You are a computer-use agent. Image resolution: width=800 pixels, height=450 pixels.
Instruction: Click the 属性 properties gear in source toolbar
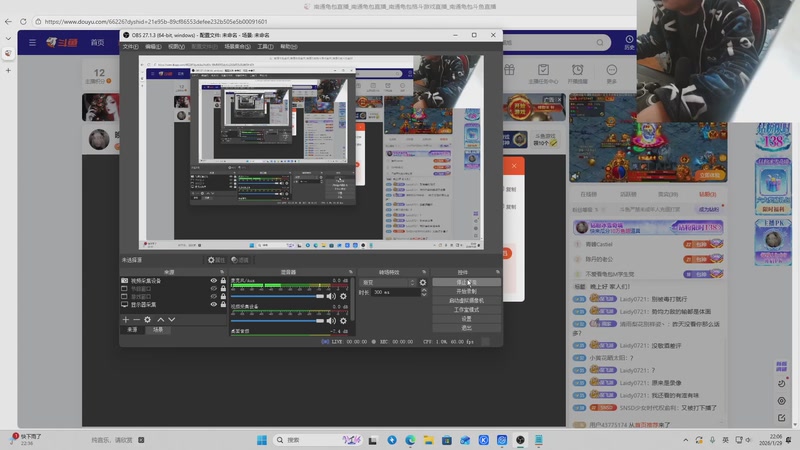[216, 260]
